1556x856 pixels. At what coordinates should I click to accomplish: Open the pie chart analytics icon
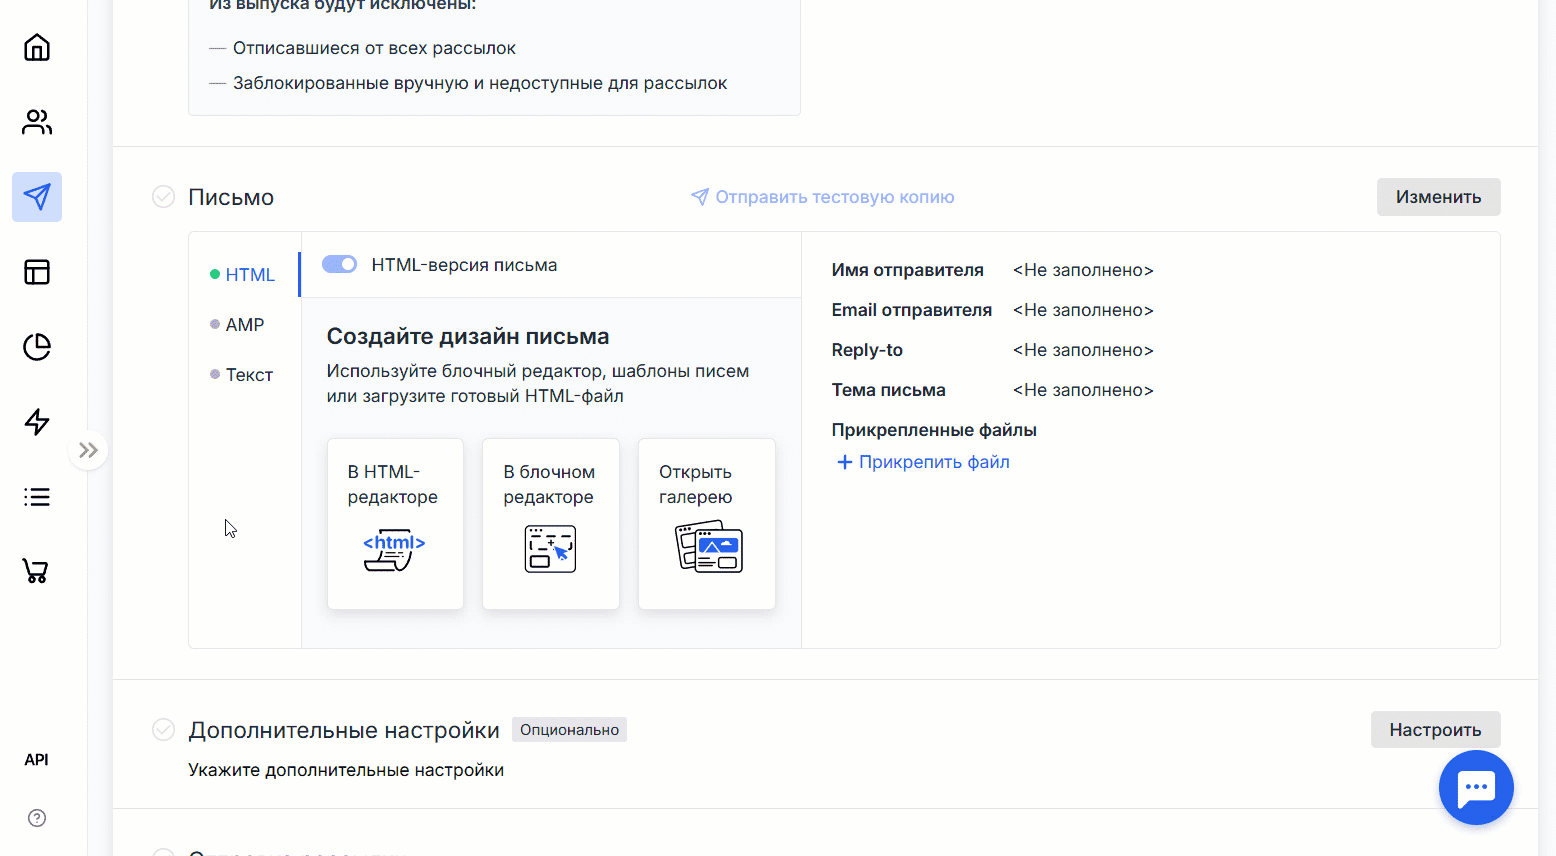pos(37,347)
